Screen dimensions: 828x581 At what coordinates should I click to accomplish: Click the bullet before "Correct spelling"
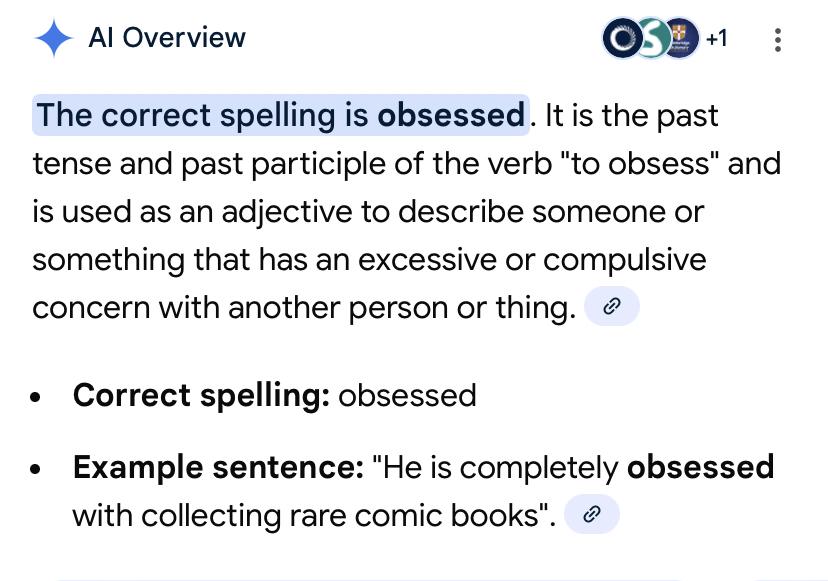point(37,396)
